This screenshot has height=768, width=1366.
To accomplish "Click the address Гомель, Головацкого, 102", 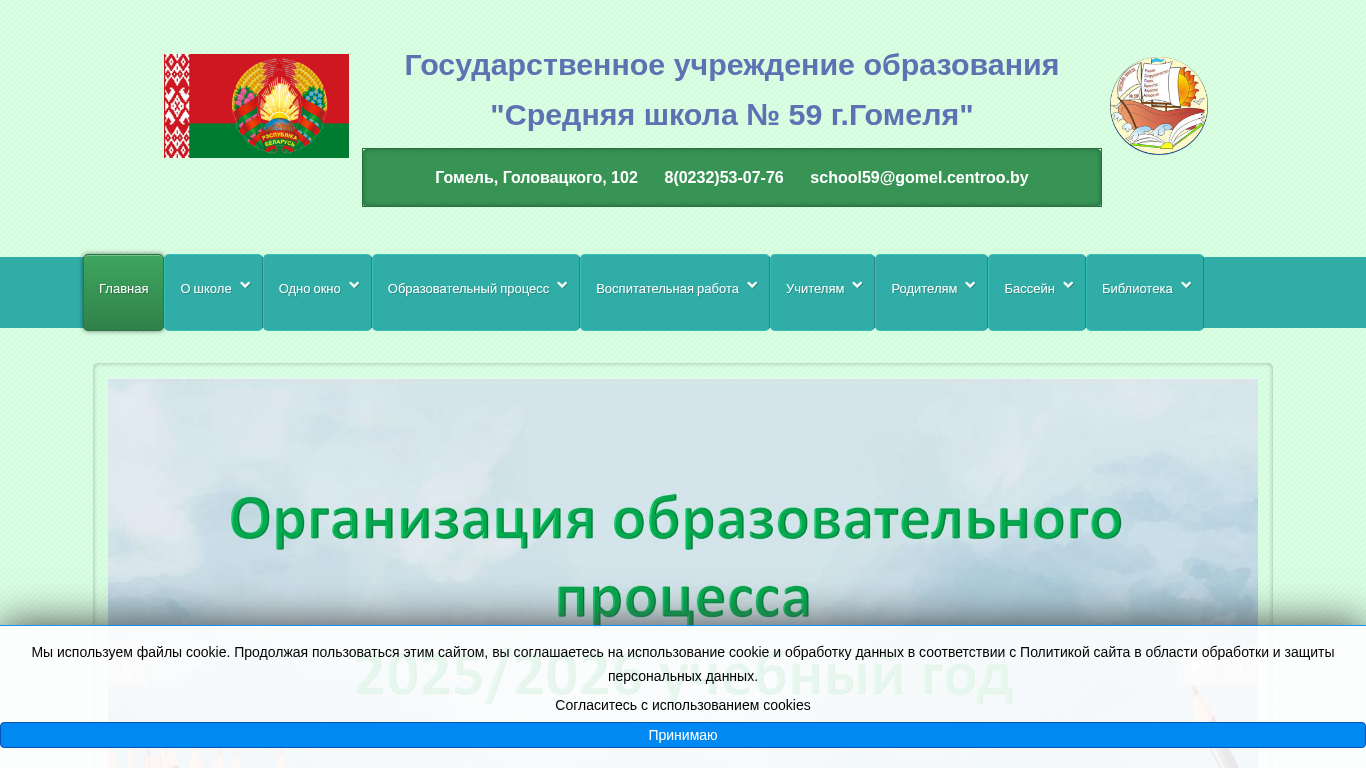I will 536,178.
